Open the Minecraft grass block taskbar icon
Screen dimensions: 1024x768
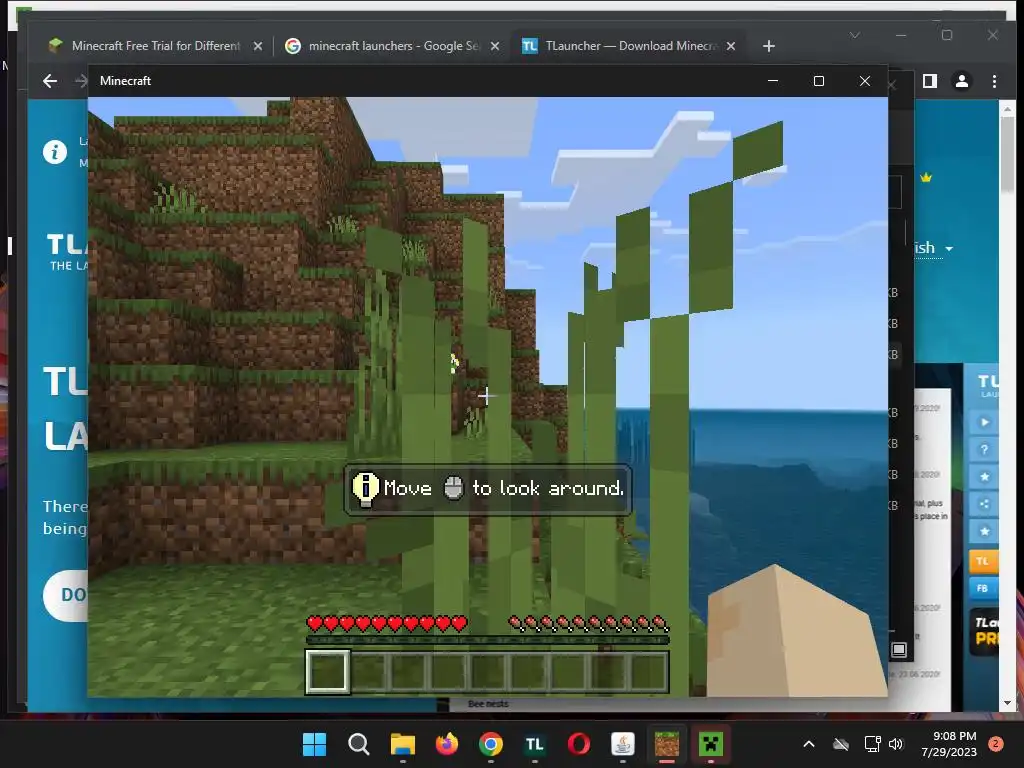pyautogui.click(x=667, y=744)
